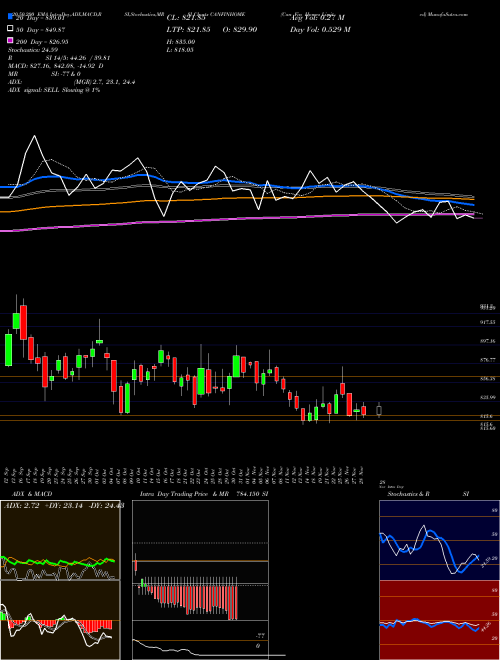Click the H: 835.00 high price
The height and width of the screenshot is (660, 500).
click(181, 42)
